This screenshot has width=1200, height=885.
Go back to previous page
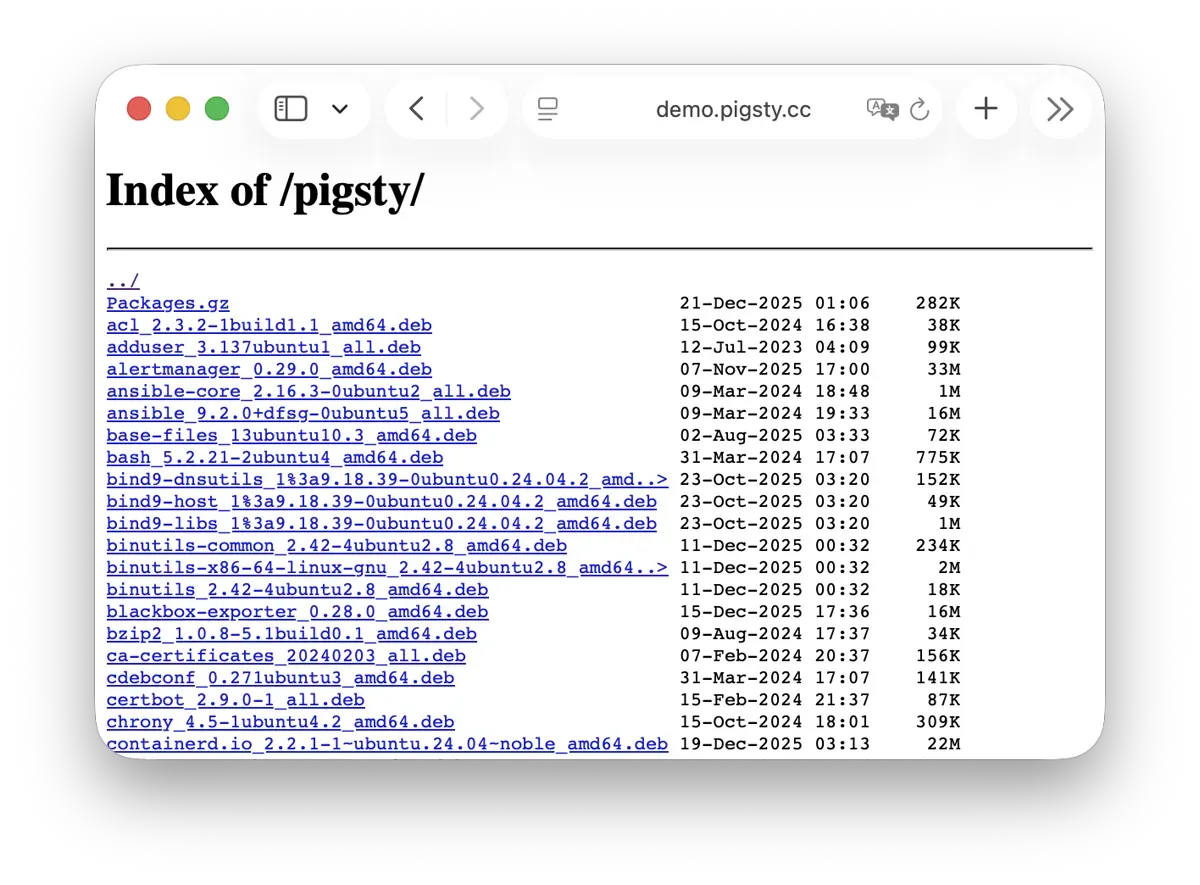pyautogui.click(x=417, y=109)
